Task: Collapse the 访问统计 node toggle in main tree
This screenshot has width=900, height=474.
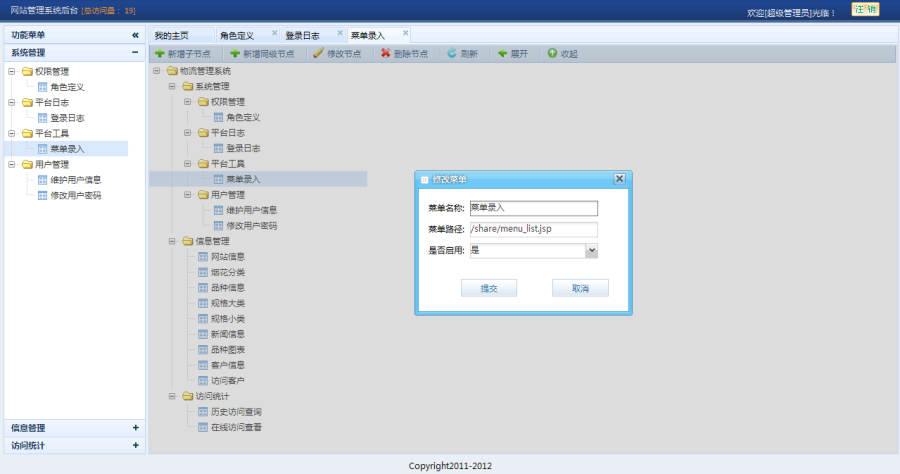Action: coord(172,396)
